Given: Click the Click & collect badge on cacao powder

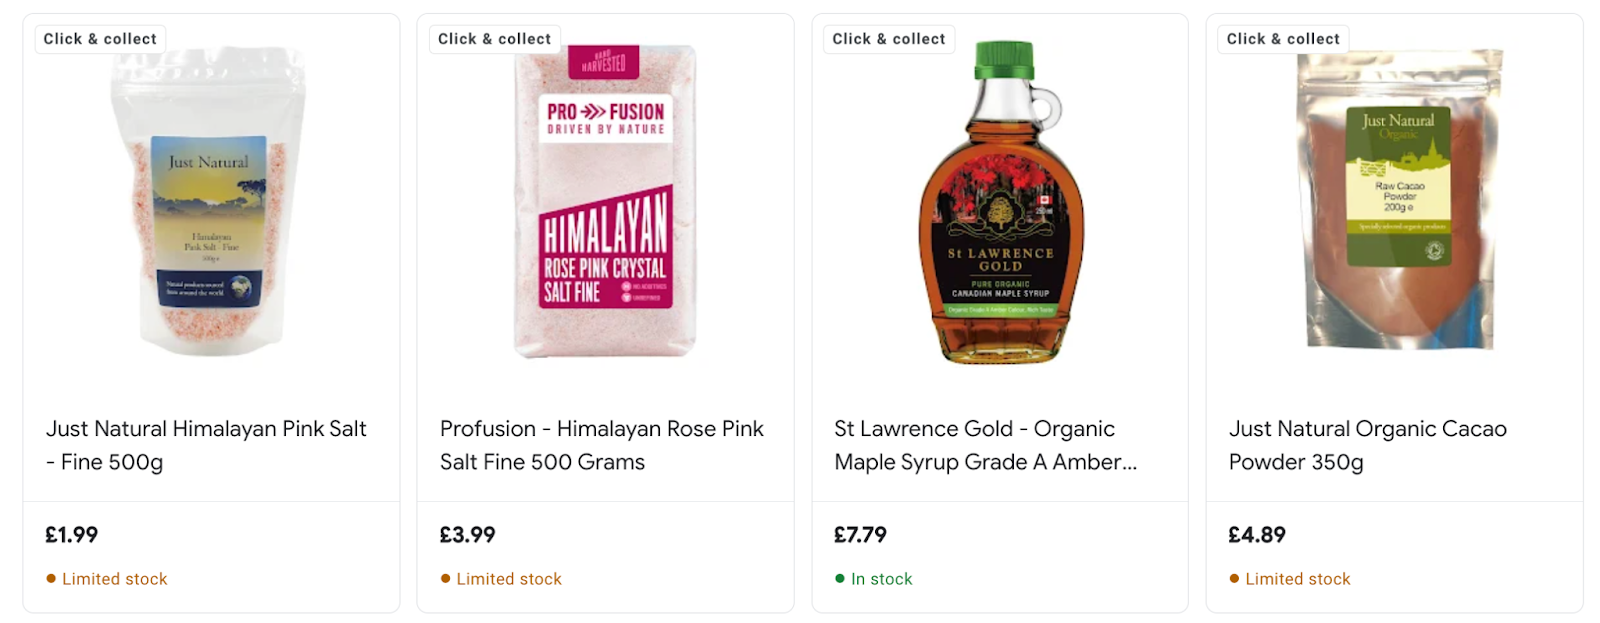Looking at the screenshot, I should (x=1283, y=39).
